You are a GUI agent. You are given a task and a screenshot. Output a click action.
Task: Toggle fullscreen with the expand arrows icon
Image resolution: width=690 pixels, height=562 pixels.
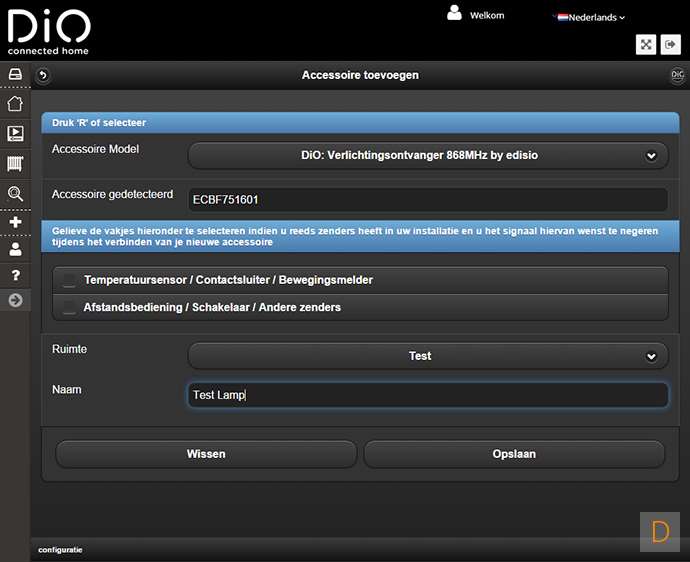click(645, 44)
